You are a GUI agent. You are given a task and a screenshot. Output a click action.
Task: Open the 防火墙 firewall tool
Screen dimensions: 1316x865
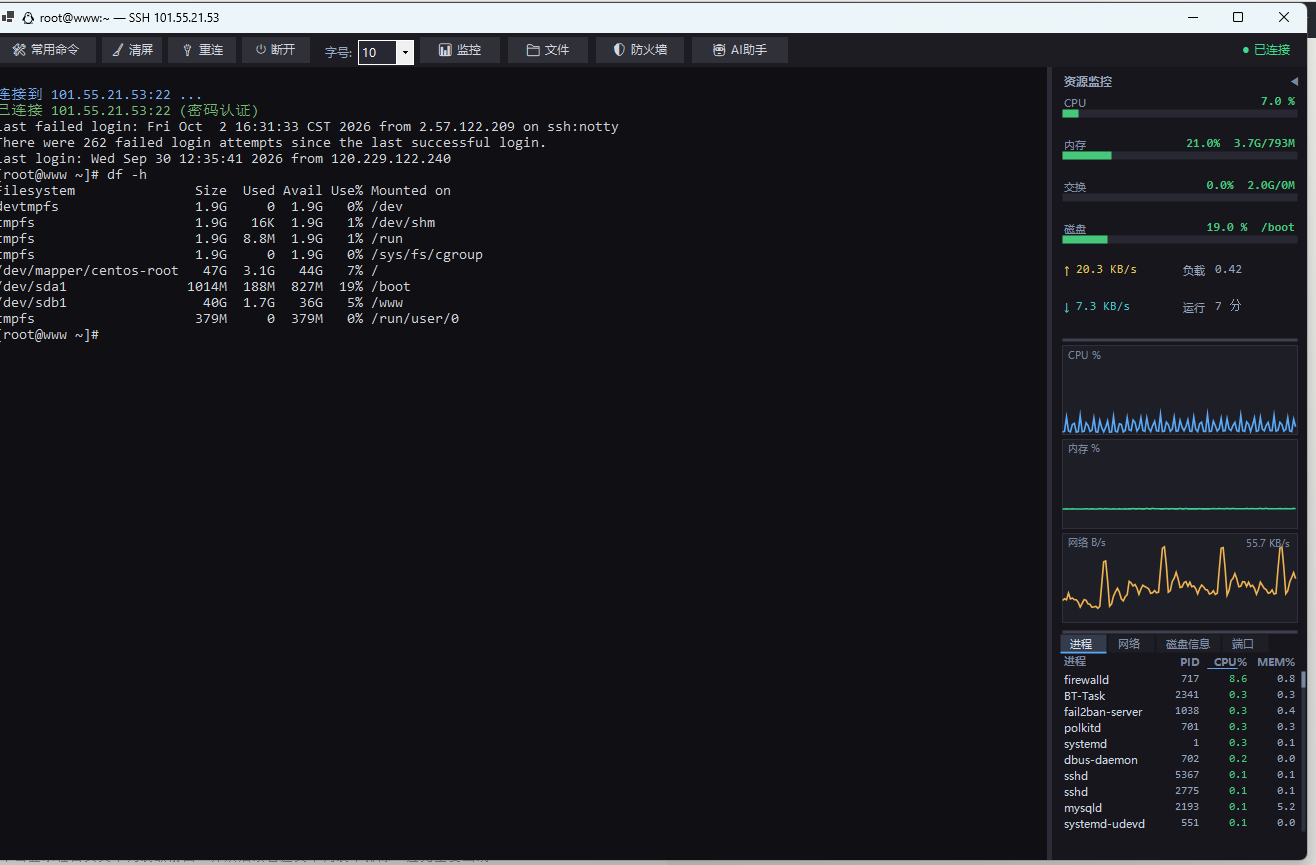pos(640,50)
